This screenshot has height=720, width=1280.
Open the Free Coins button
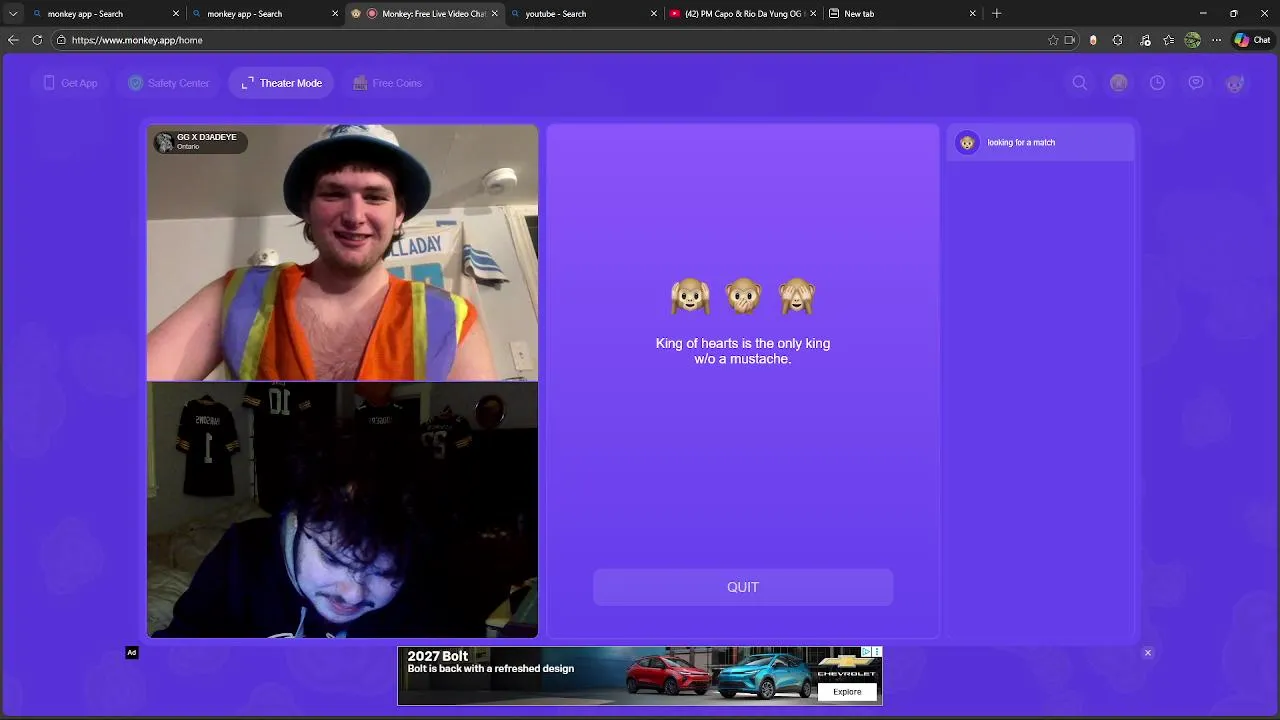[x=387, y=83]
